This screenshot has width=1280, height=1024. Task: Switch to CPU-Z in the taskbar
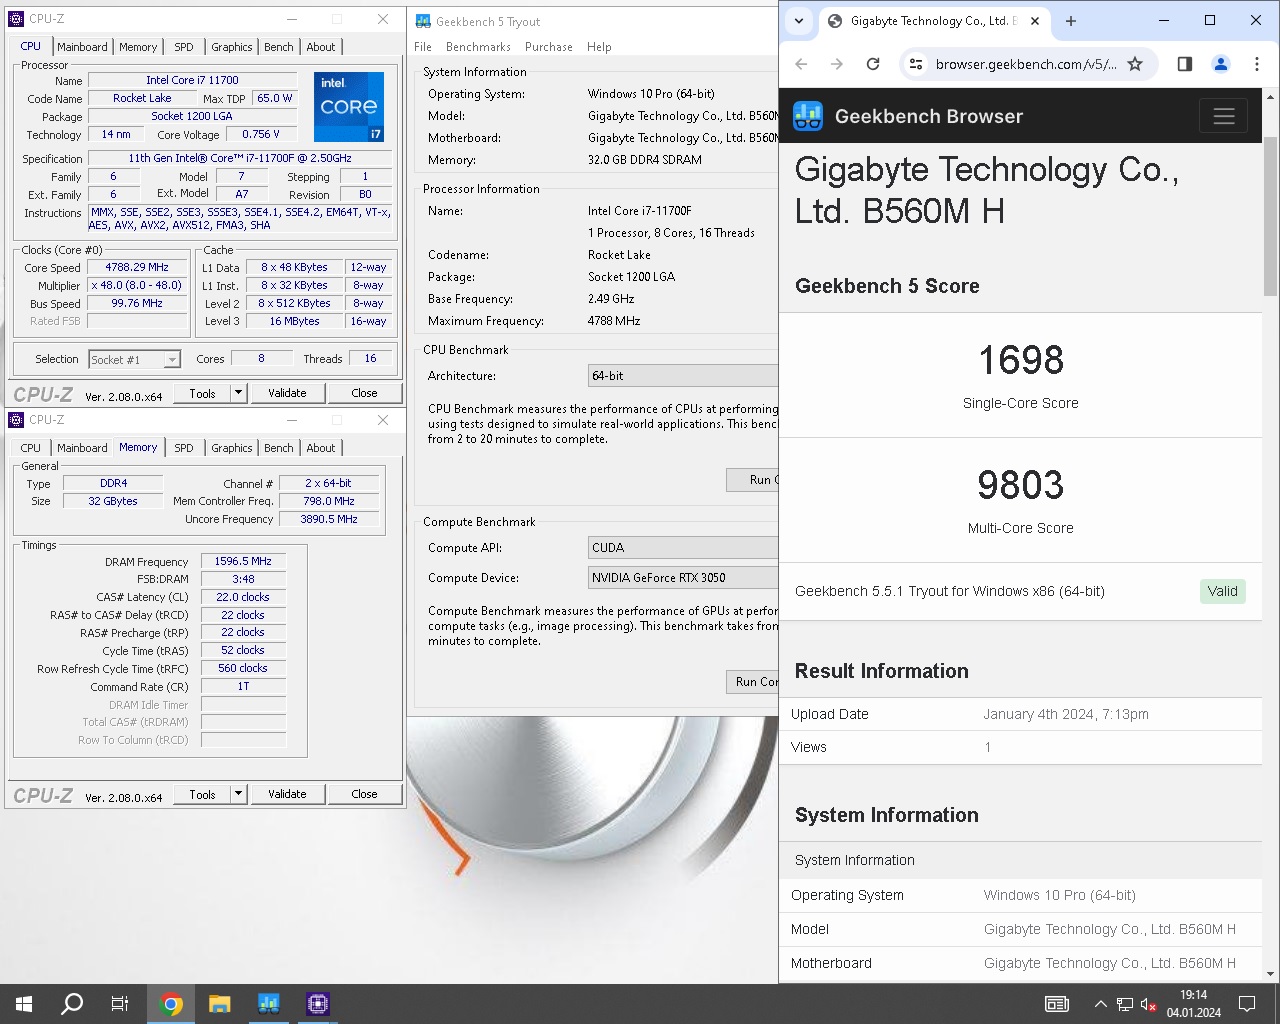pos(318,1004)
